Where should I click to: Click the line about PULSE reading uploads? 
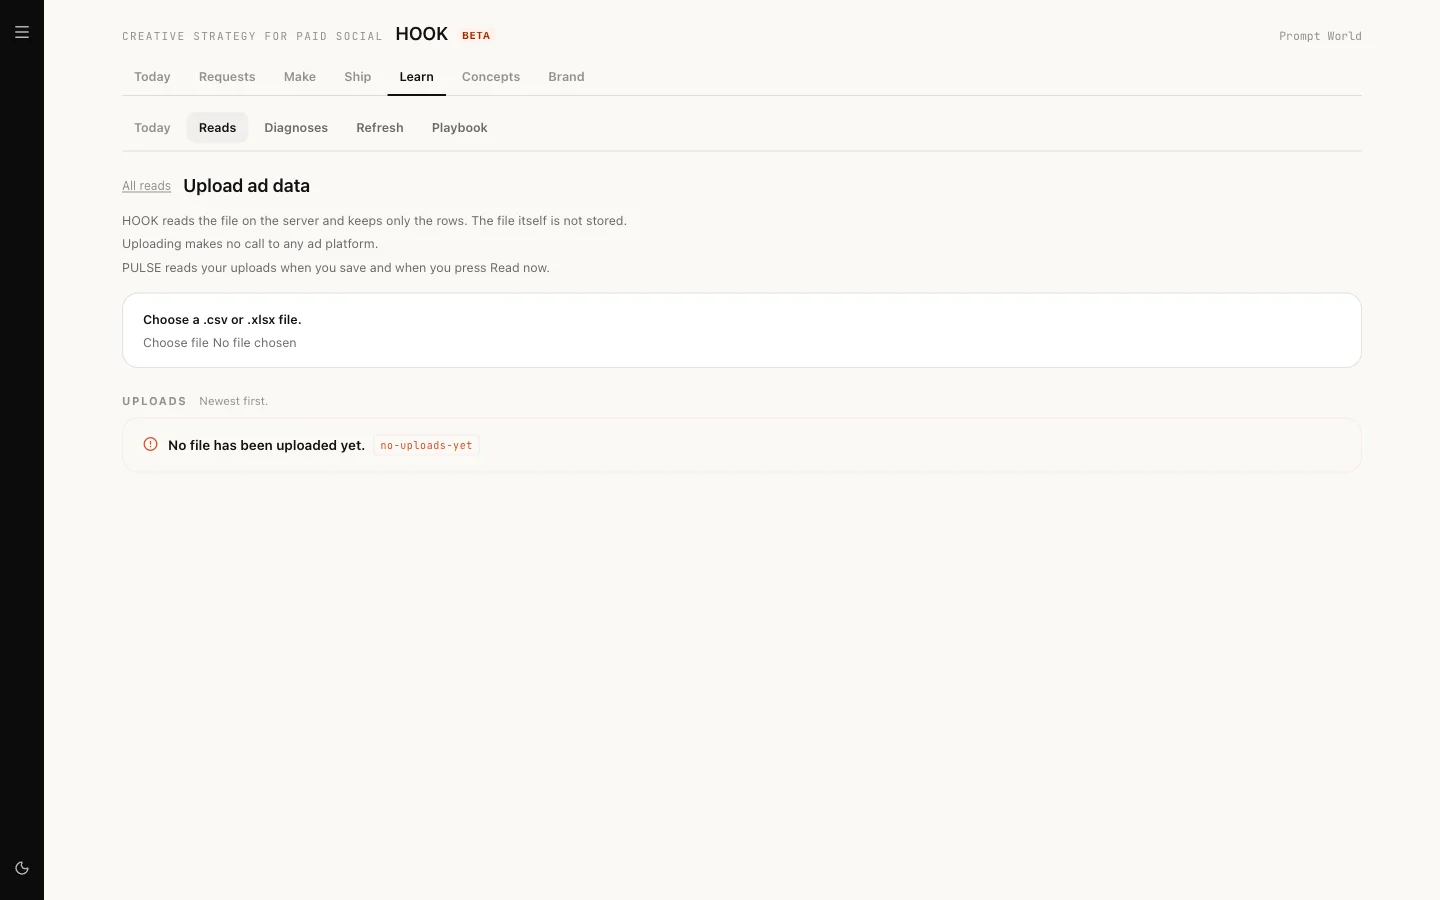pos(336,268)
